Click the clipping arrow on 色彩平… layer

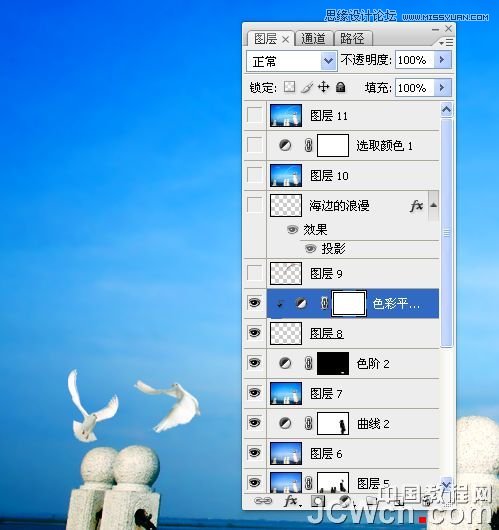click(280, 304)
